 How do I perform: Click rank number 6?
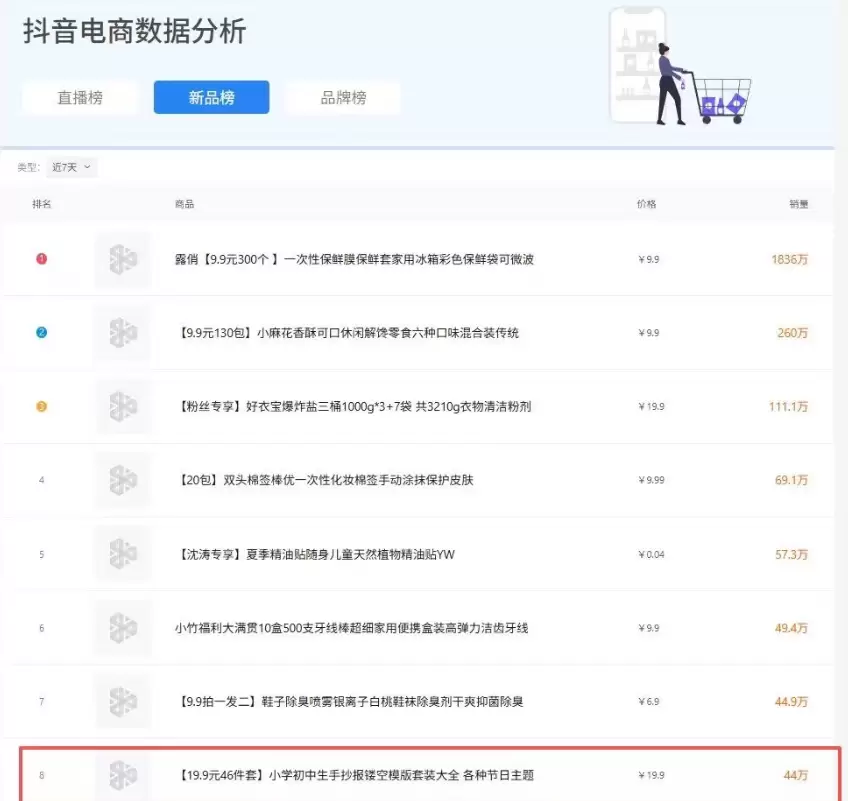pyautogui.click(x=42, y=628)
